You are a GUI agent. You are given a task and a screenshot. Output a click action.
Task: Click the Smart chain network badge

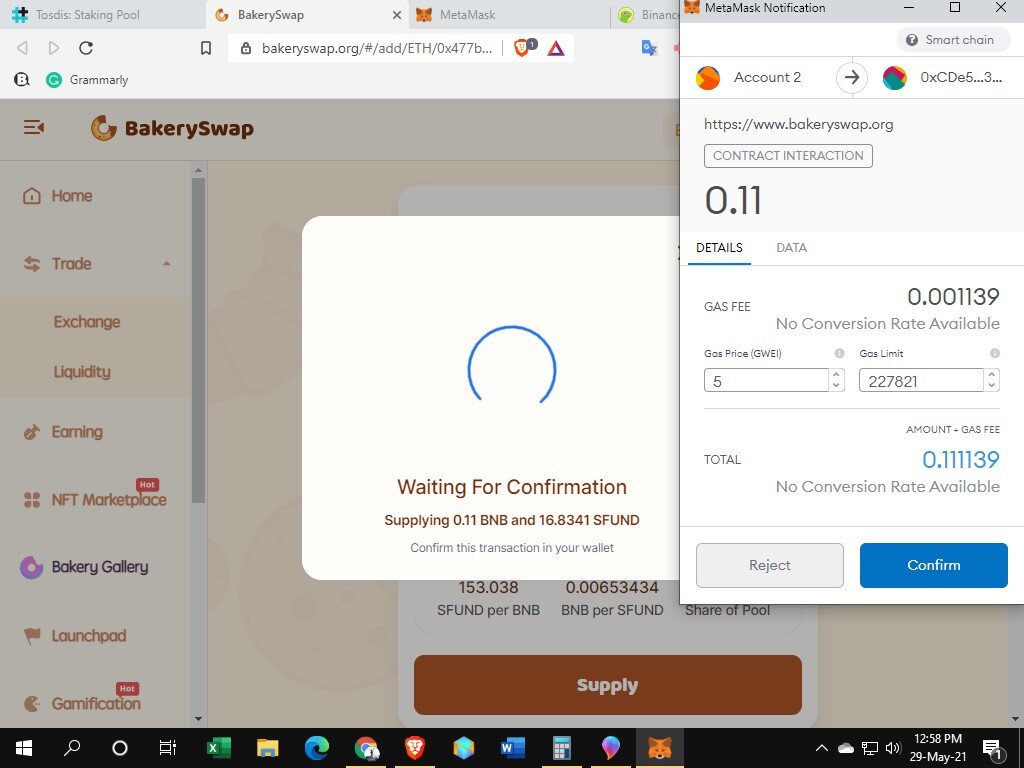953,40
